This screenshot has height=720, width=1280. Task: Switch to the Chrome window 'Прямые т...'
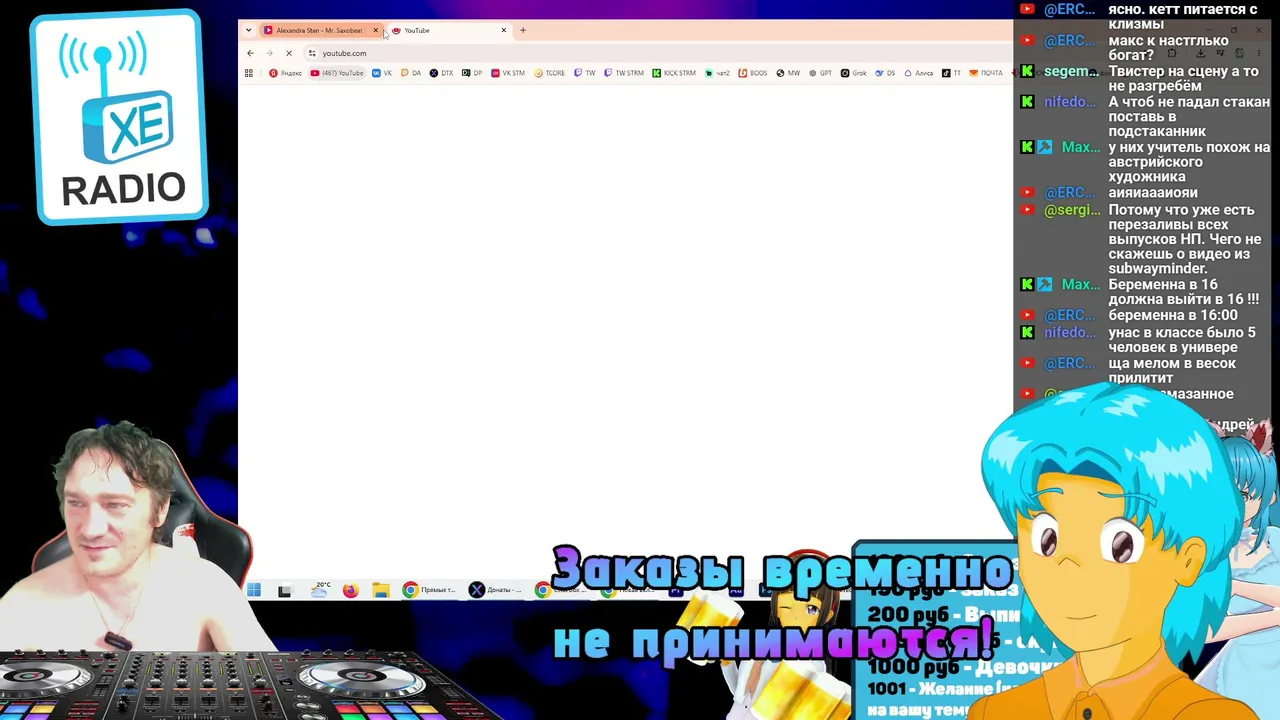tap(430, 590)
